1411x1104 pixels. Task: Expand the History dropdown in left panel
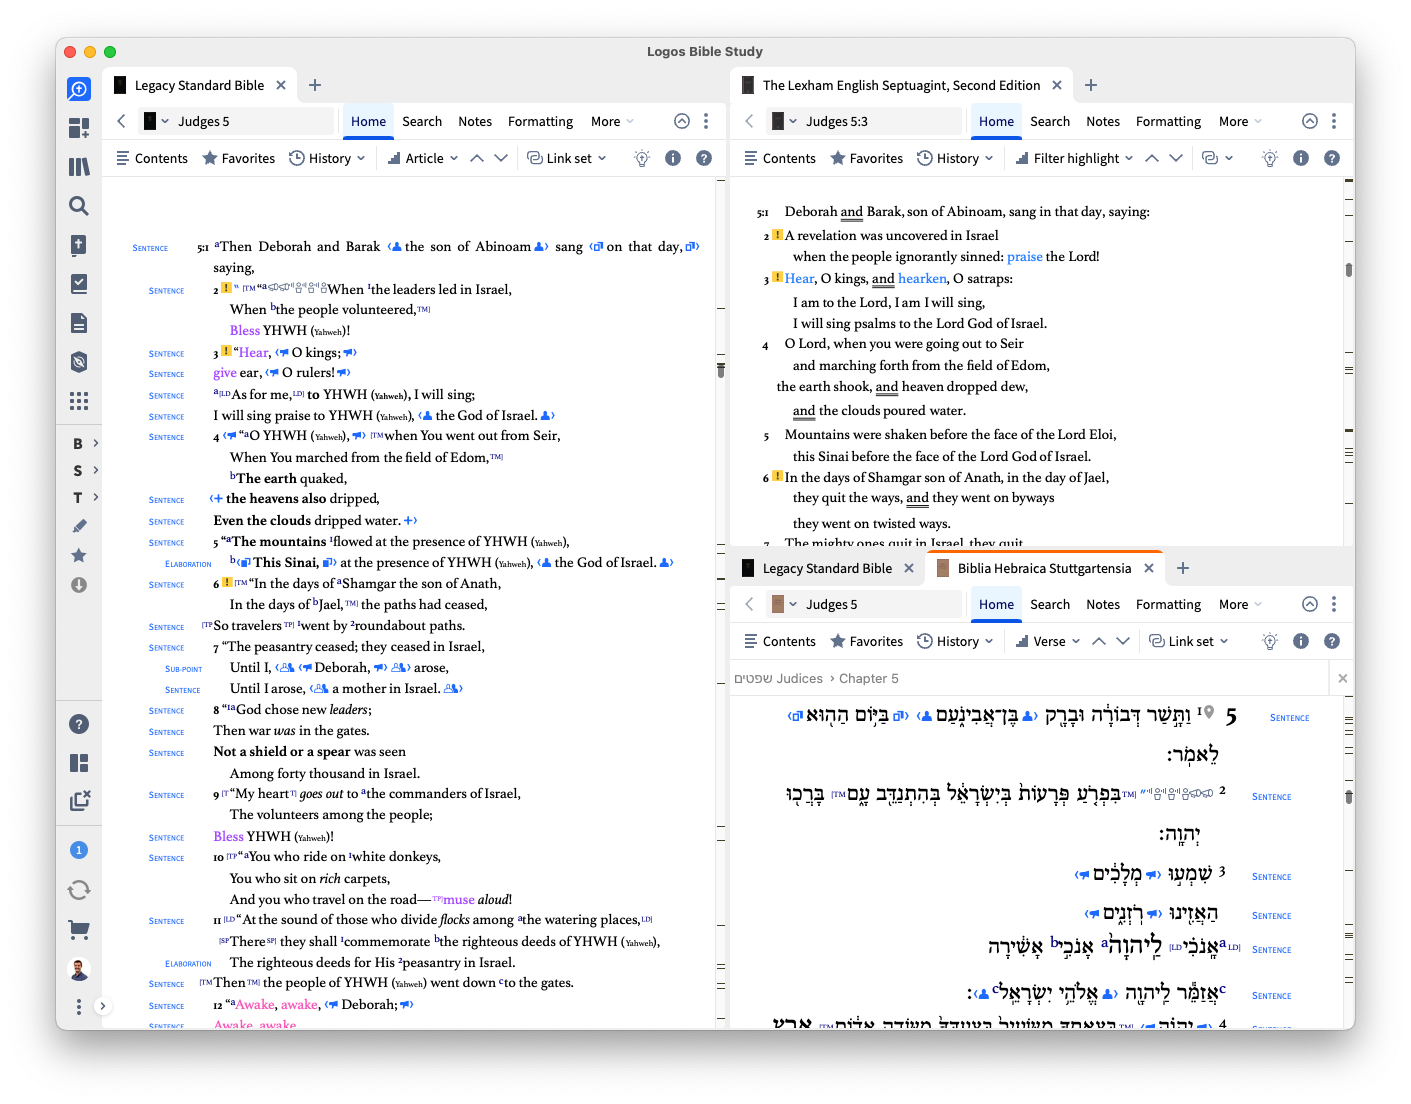tap(327, 158)
